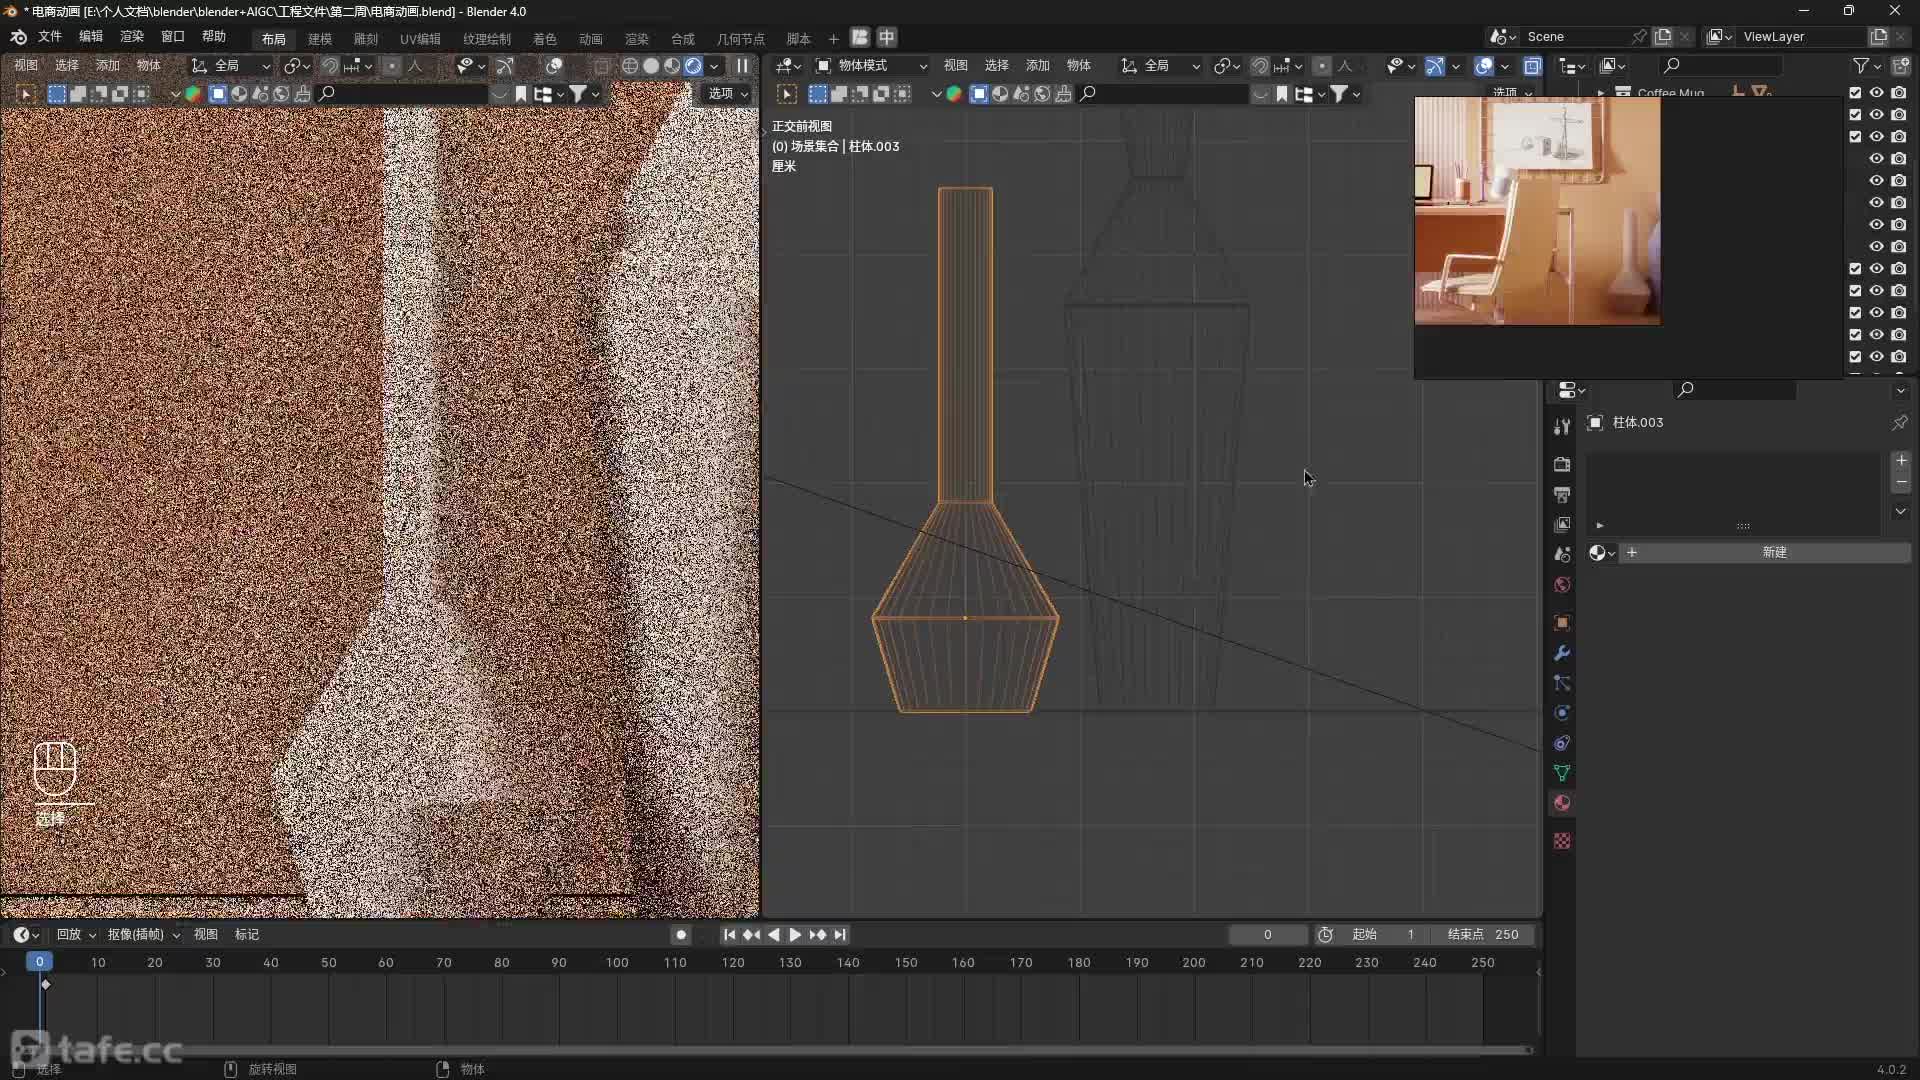Click the current frame field
1920x1080 pixels.
pos(1268,935)
